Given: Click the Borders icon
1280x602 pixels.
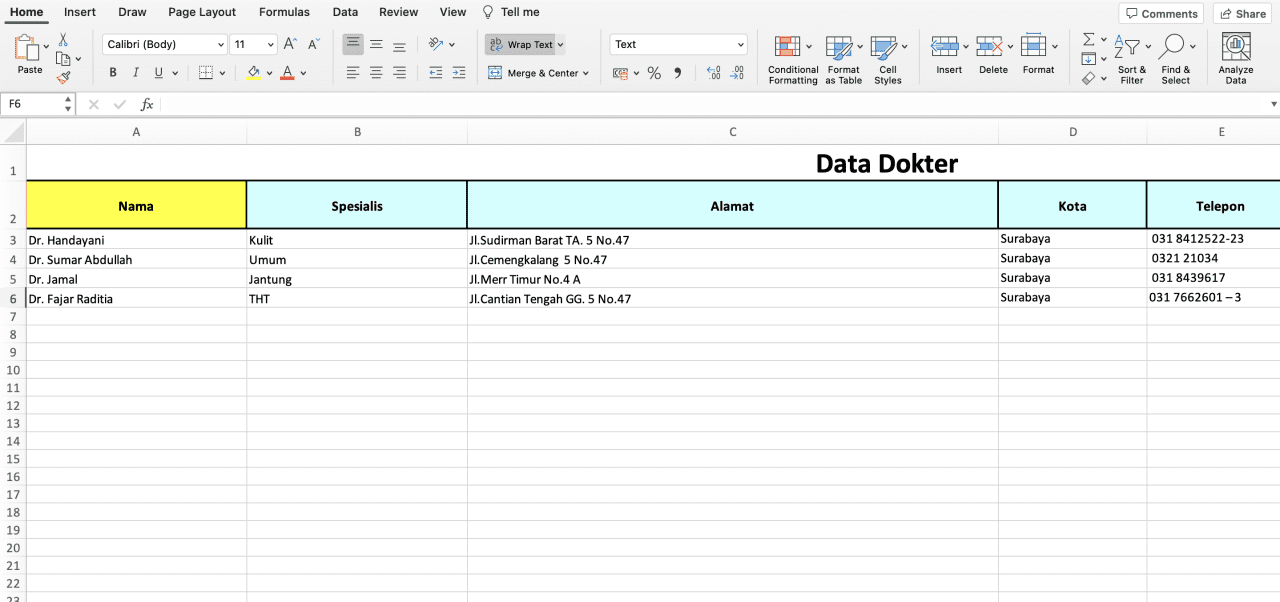Looking at the screenshot, I should (205, 72).
